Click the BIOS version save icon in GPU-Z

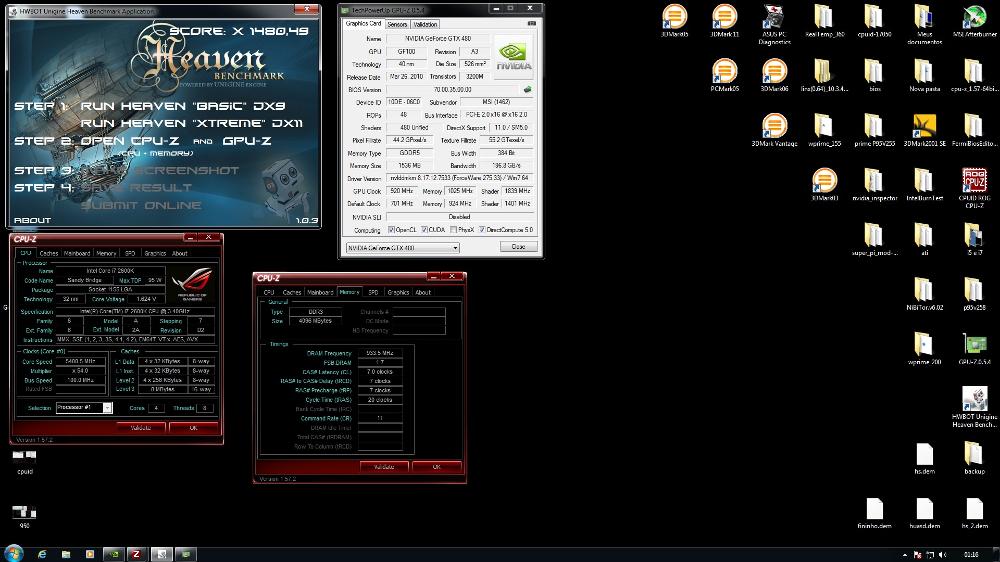(527, 89)
